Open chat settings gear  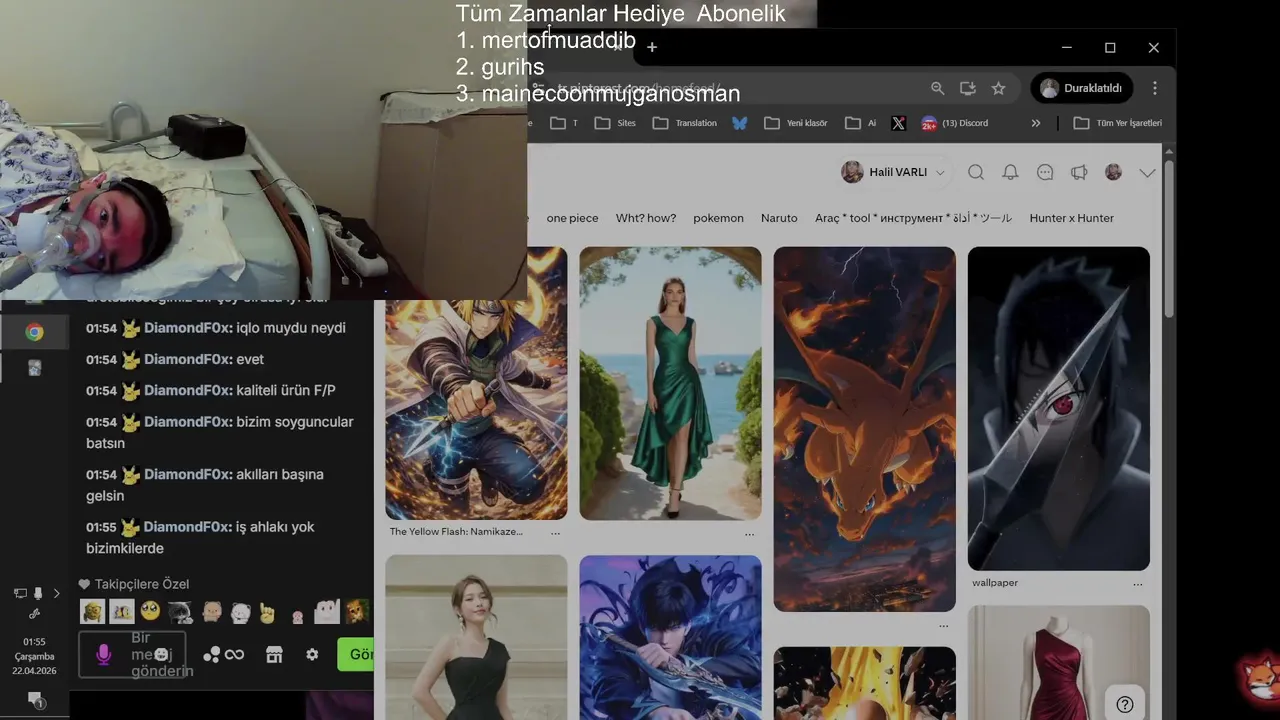(x=312, y=654)
